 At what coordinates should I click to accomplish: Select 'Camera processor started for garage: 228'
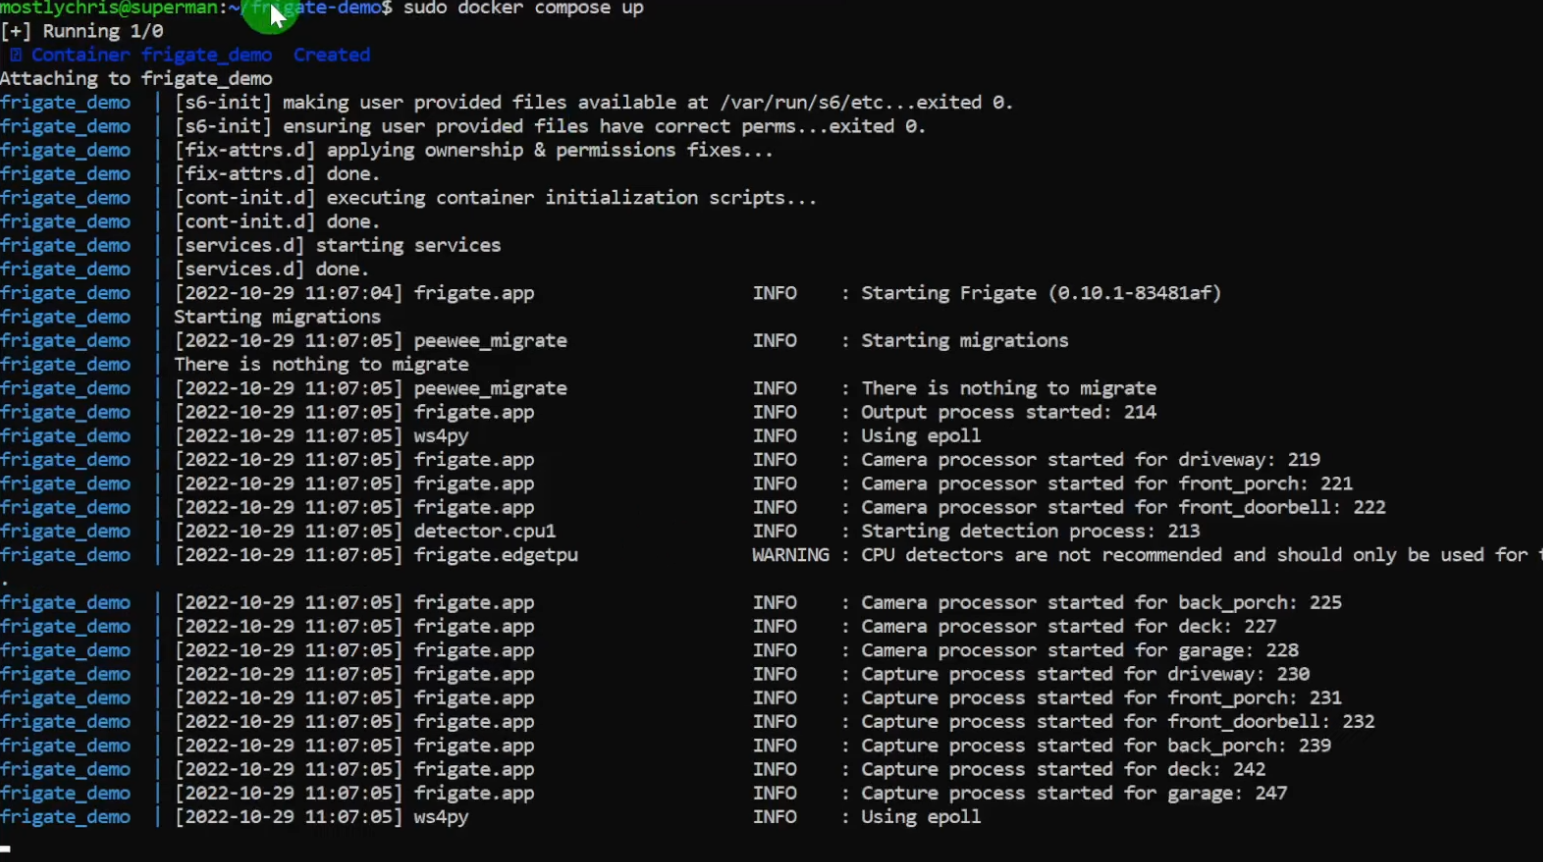point(1079,651)
